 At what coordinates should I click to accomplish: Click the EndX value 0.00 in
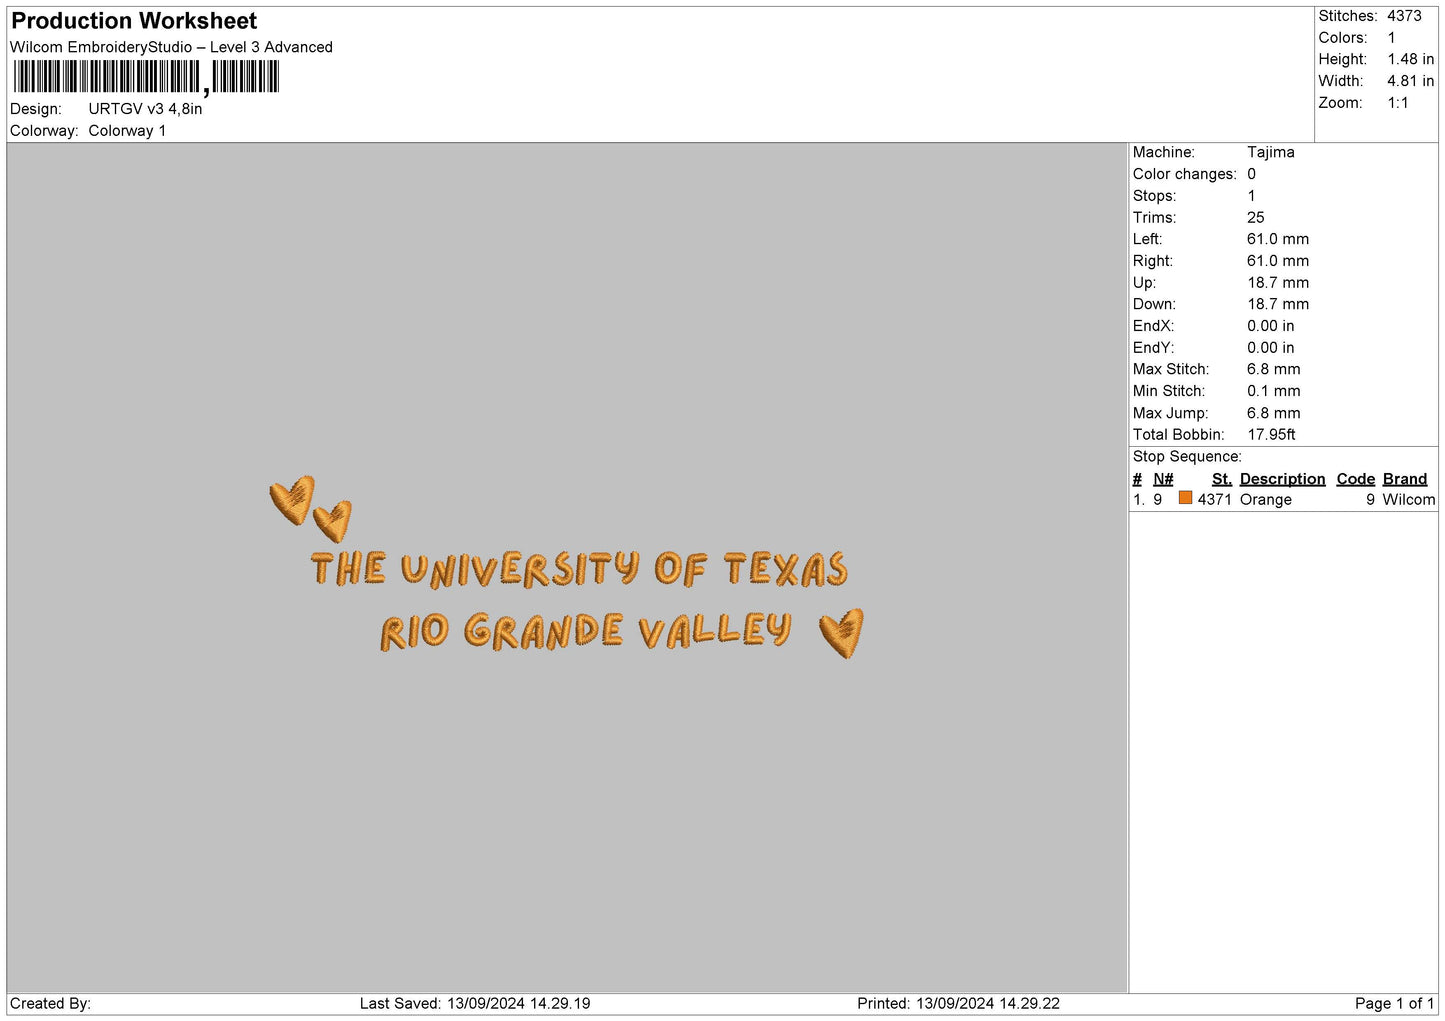(1270, 326)
